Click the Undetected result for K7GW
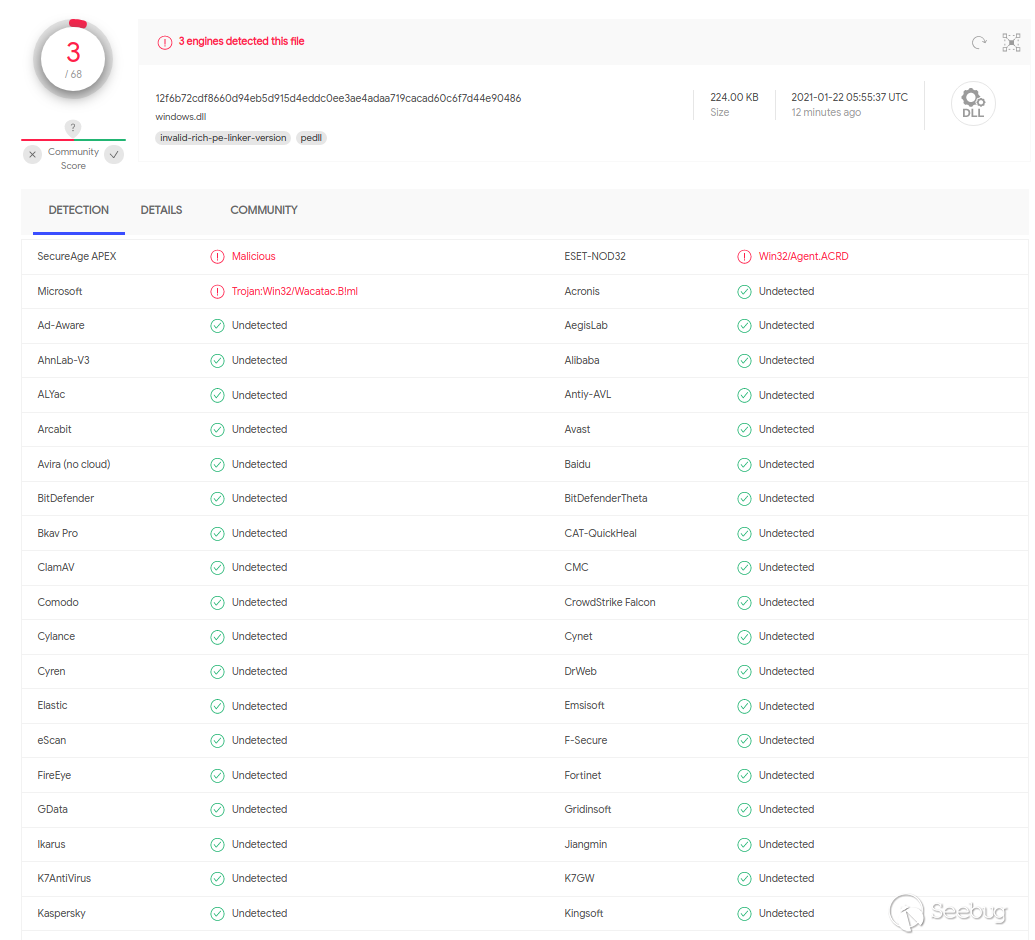The height and width of the screenshot is (940, 1035). pyautogui.click(x=786, y=879)
